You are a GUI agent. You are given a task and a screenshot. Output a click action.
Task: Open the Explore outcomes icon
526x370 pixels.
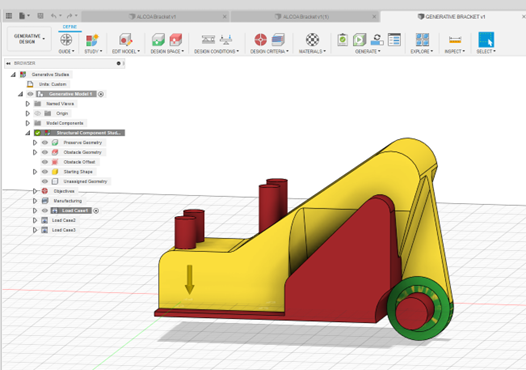click(422, 40)
